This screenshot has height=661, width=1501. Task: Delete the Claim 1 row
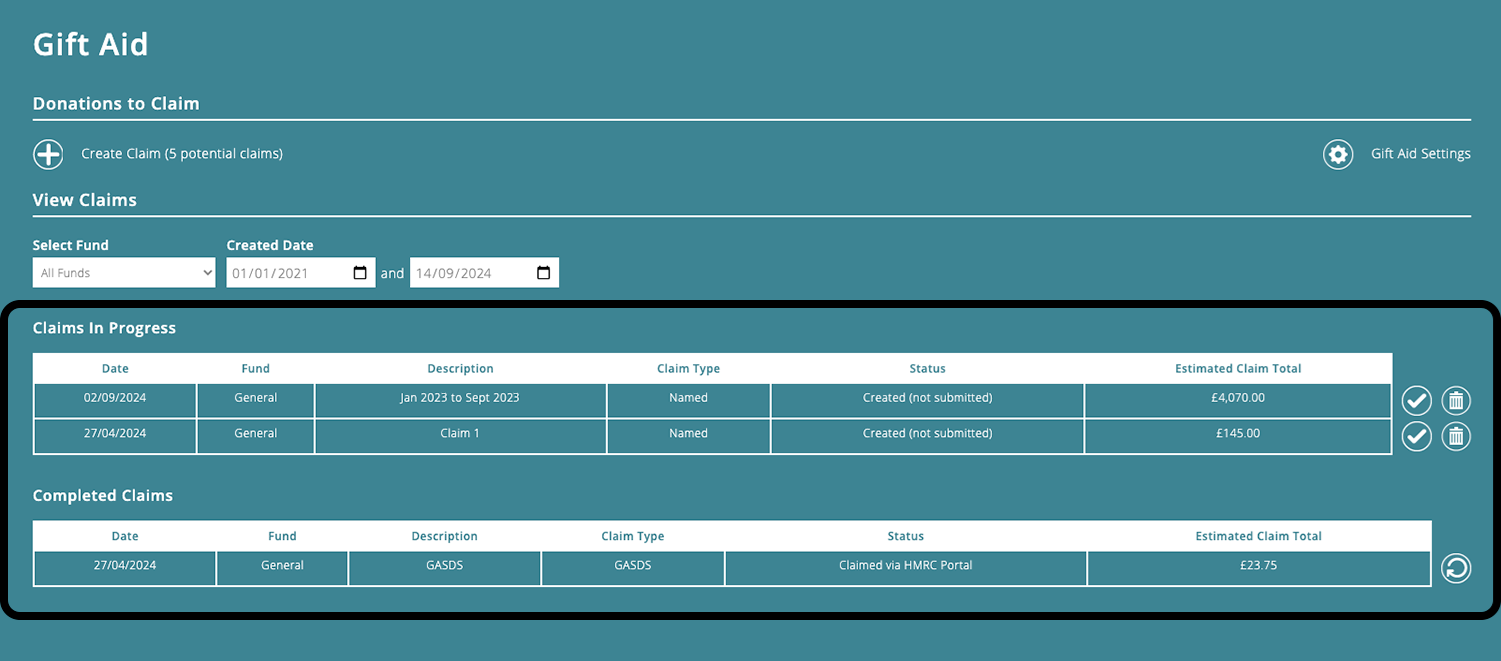(x=1456, y=436)
